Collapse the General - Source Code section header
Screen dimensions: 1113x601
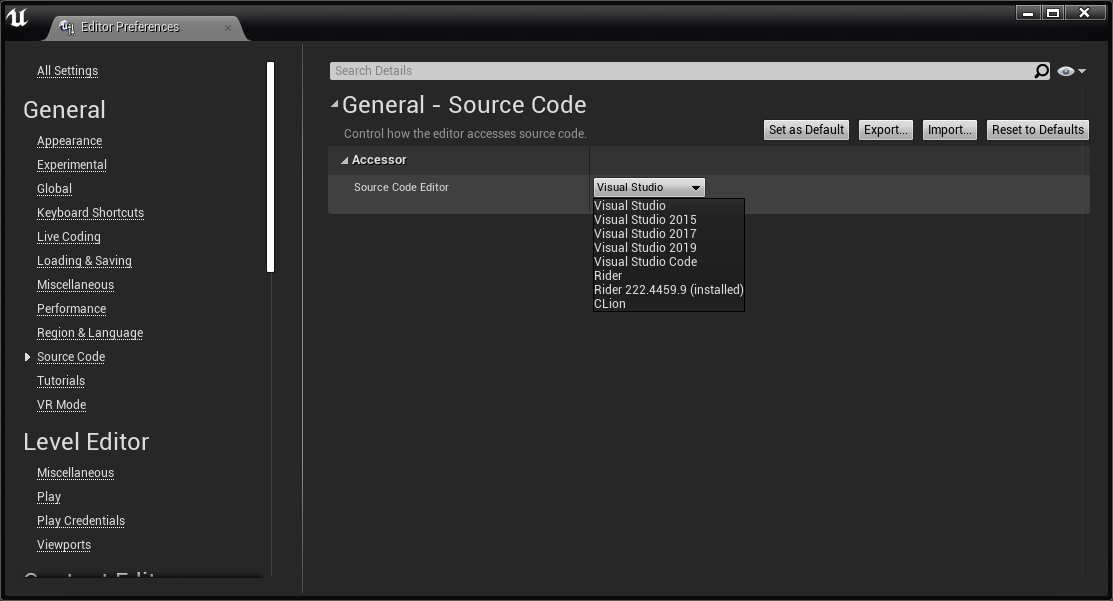(x=334, y=104)
